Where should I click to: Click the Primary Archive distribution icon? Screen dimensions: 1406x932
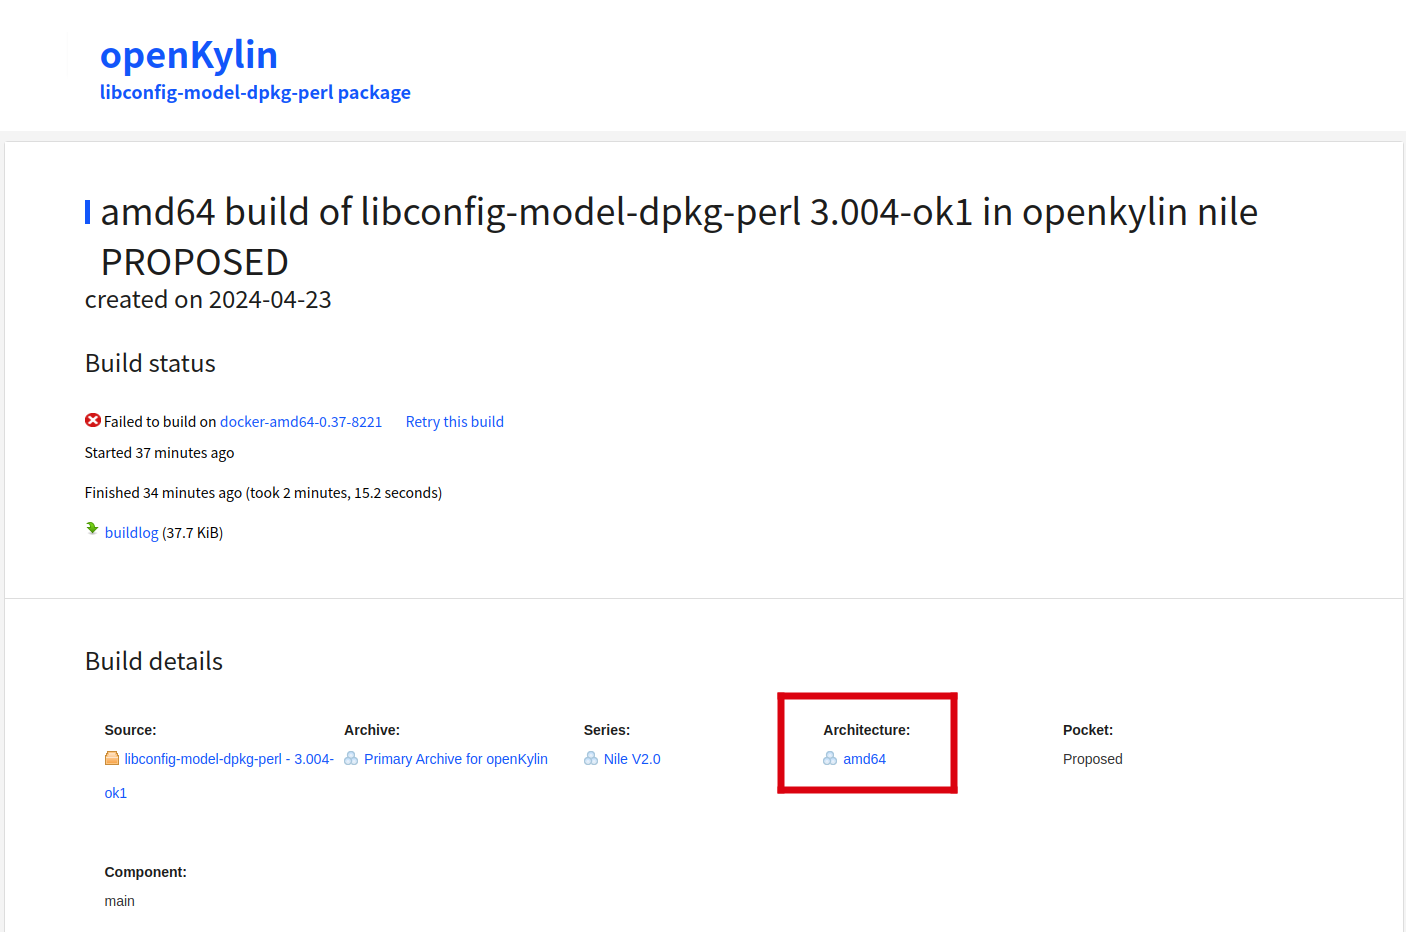pos(351,758)
